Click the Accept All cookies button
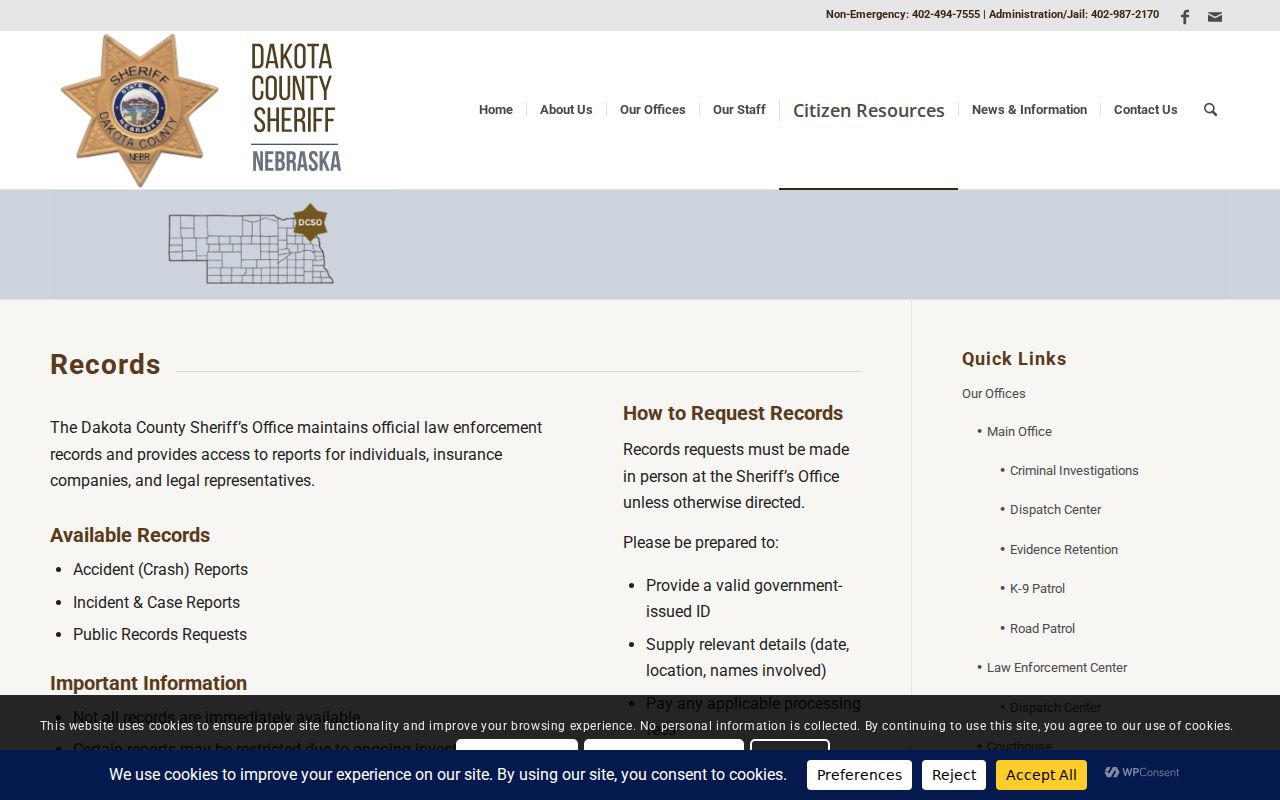Viewport: 1280px width, 800px height. point(1041,775)
